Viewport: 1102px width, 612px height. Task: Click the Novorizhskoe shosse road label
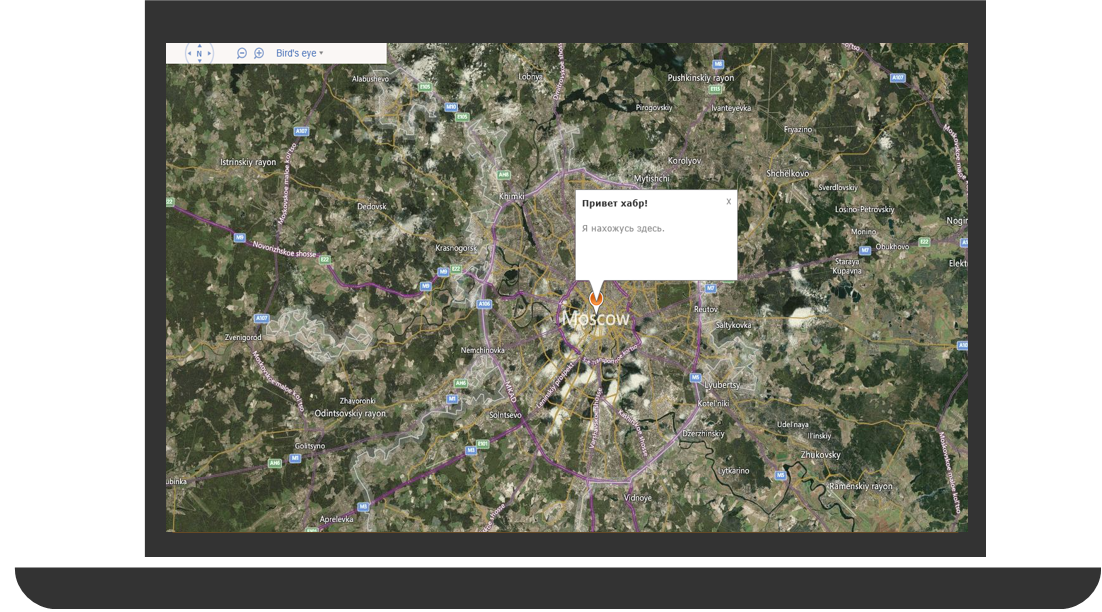(285, 249)
